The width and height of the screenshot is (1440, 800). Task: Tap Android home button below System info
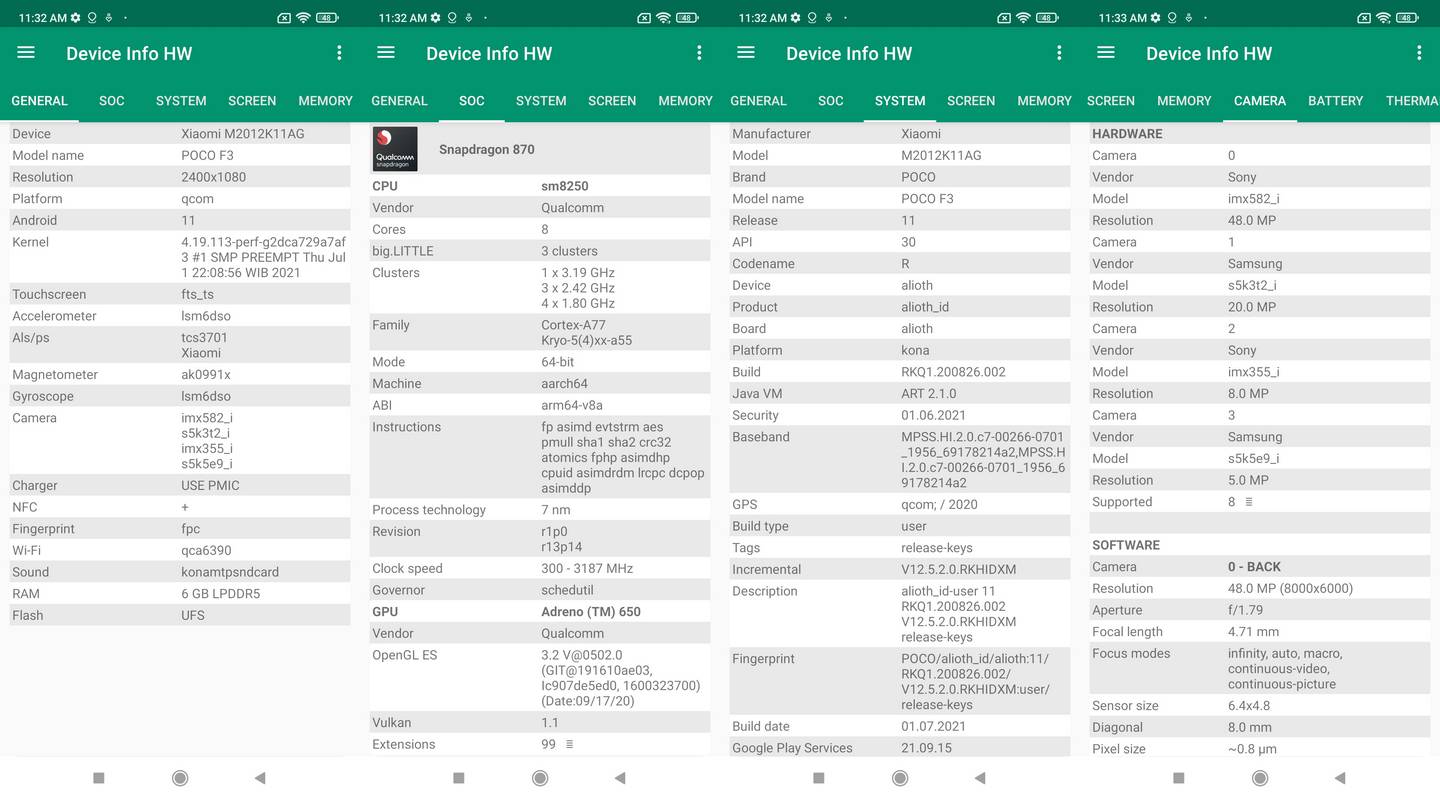[x=900, y=778]
